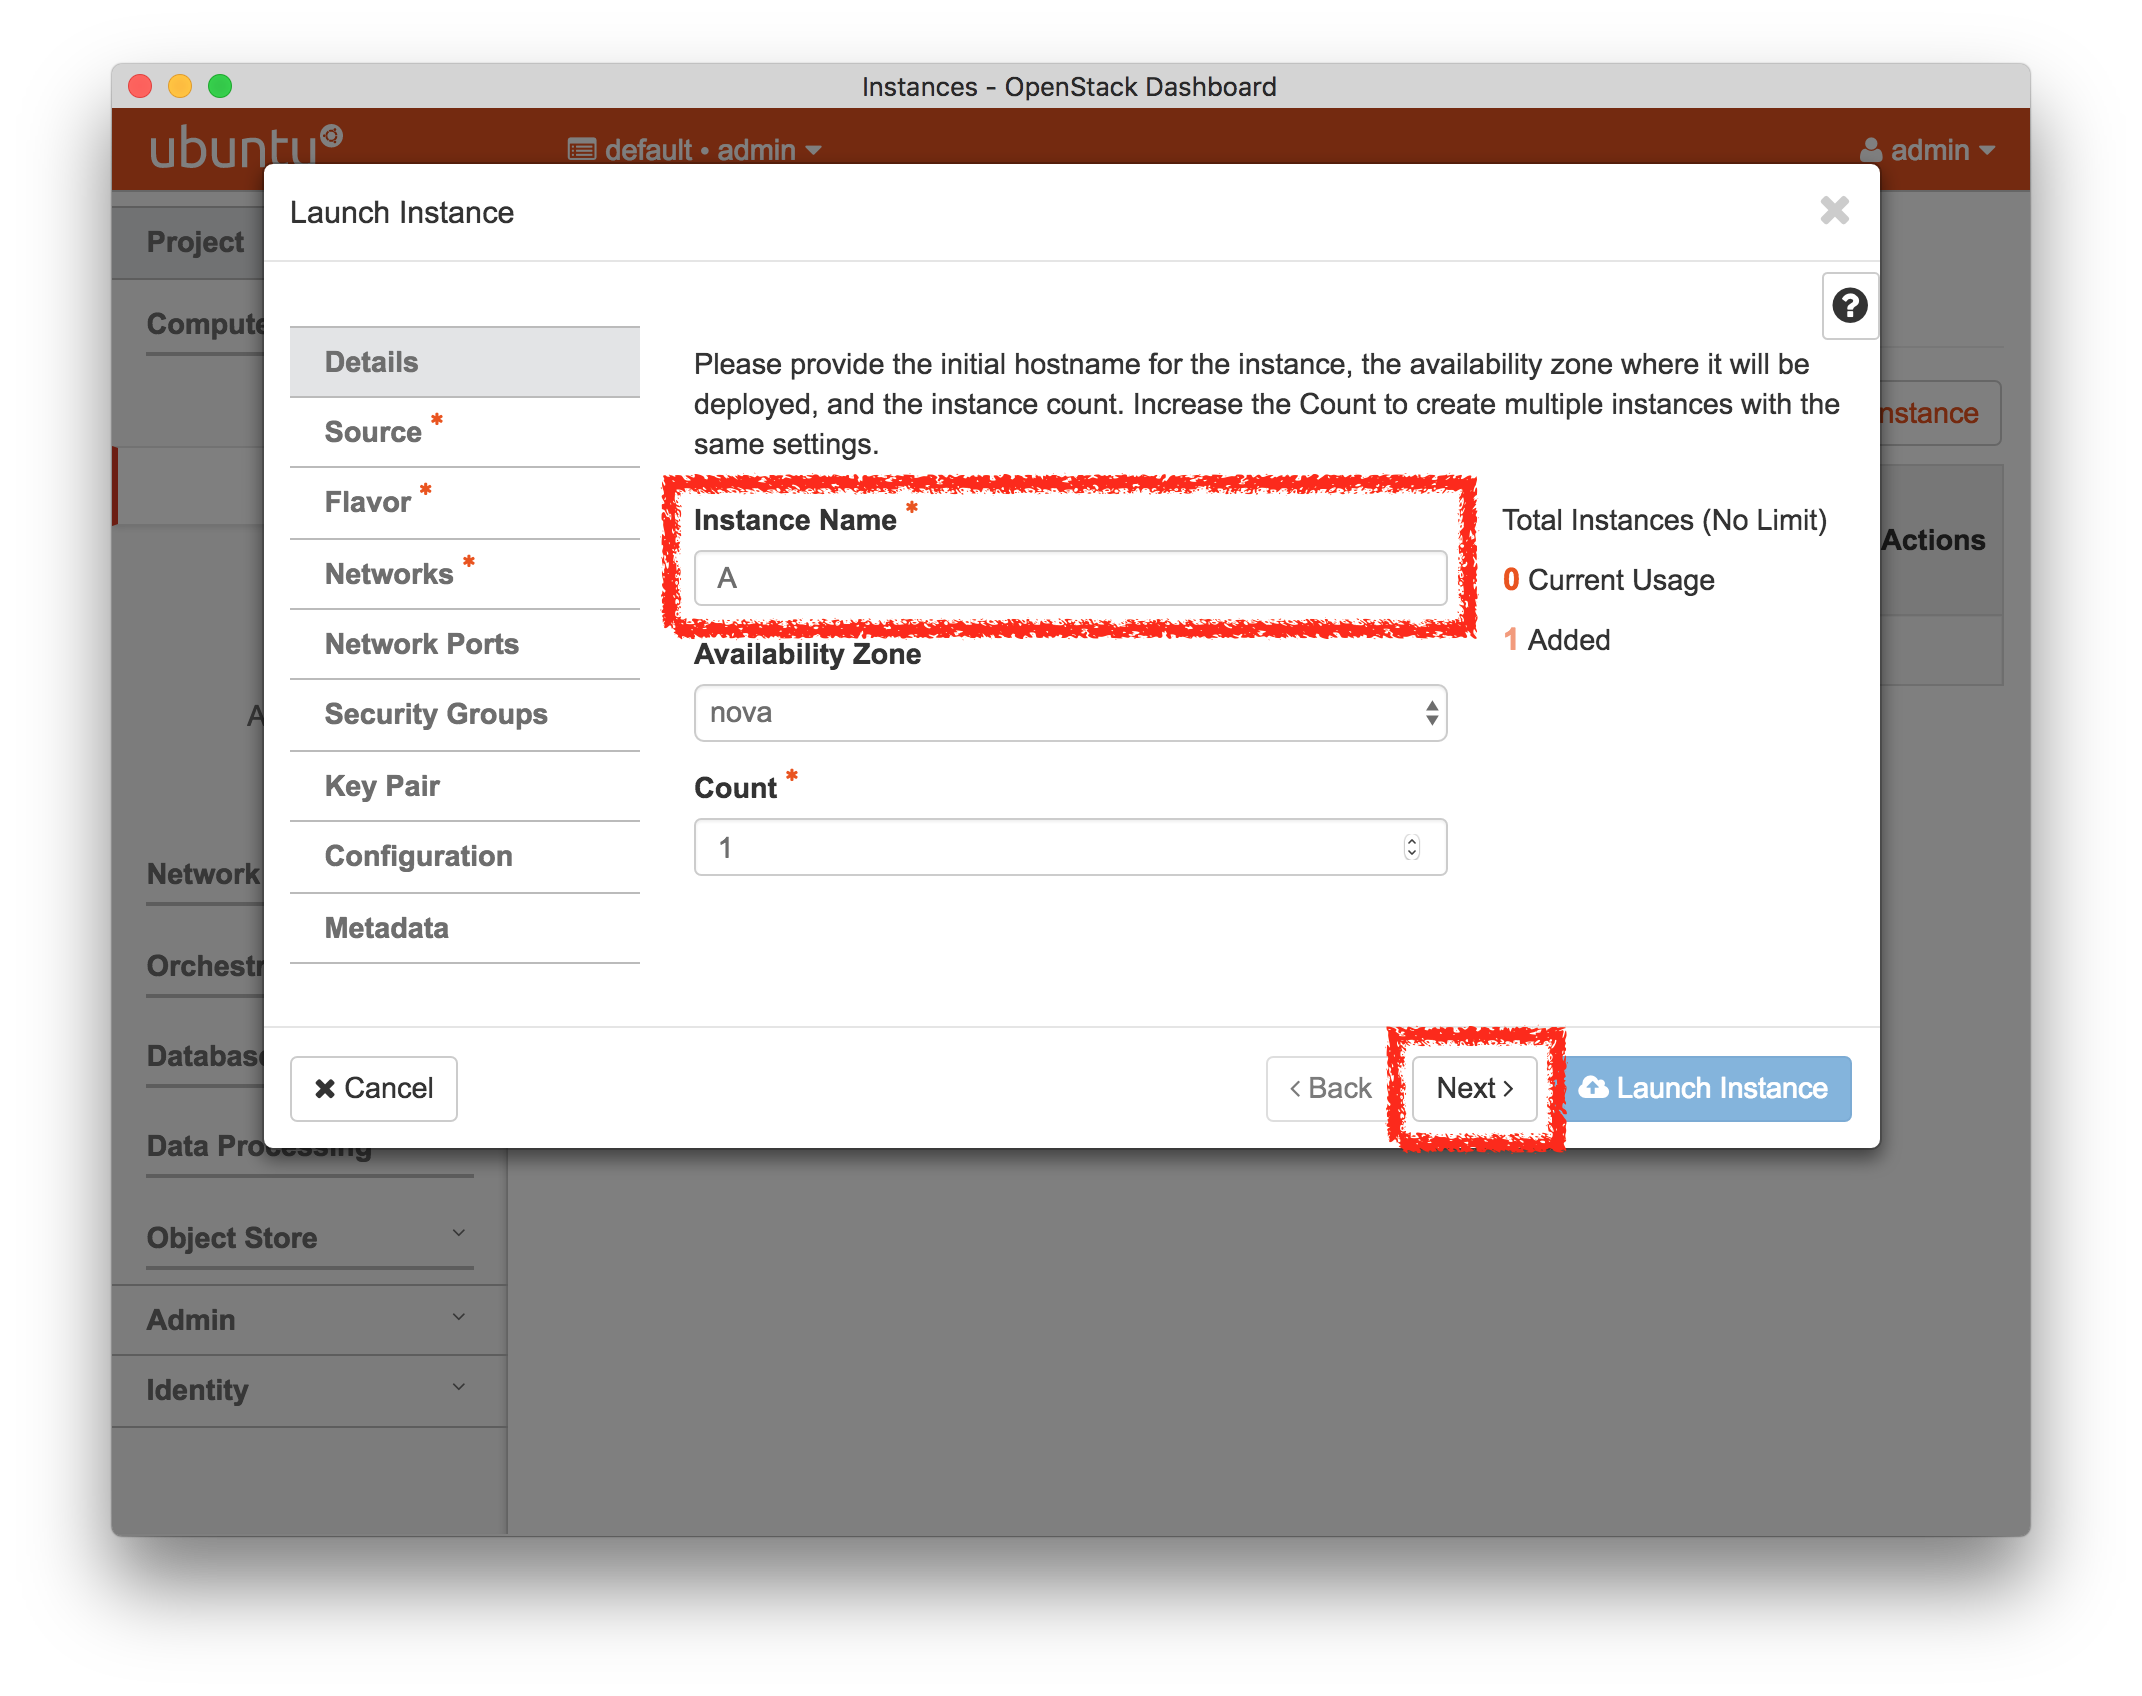This screenshot has width=2142, height=1696.
Task: Select the Network Ports step
Action: (465, 644)
